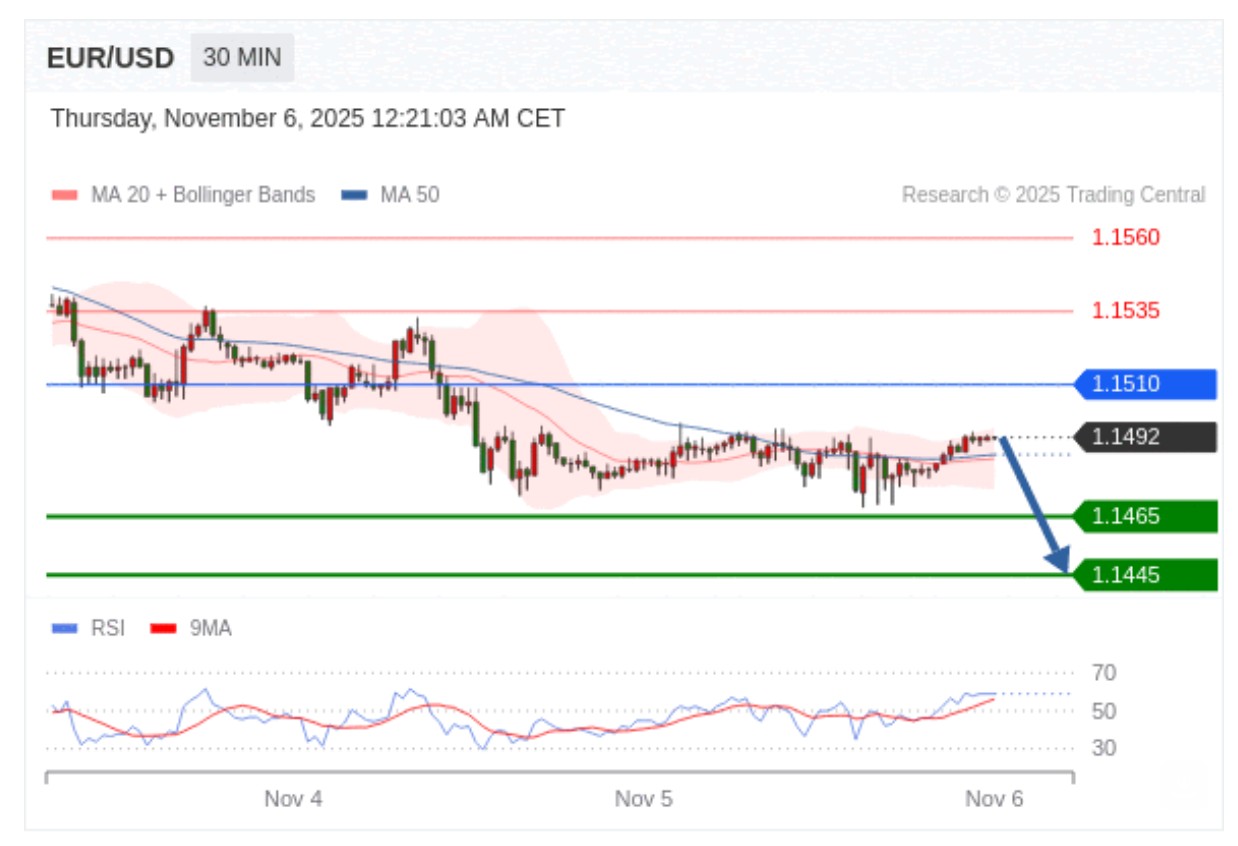Click the RSI 70 overbought level label
This screenshot has height=846, width=1238.
(x=1104, y=672)
